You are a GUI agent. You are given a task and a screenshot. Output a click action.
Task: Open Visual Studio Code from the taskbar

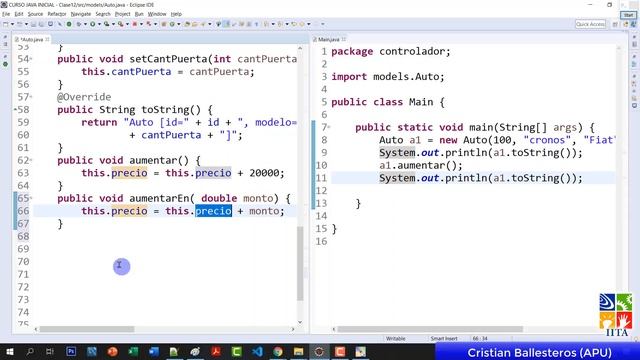[x=257, y=351]
